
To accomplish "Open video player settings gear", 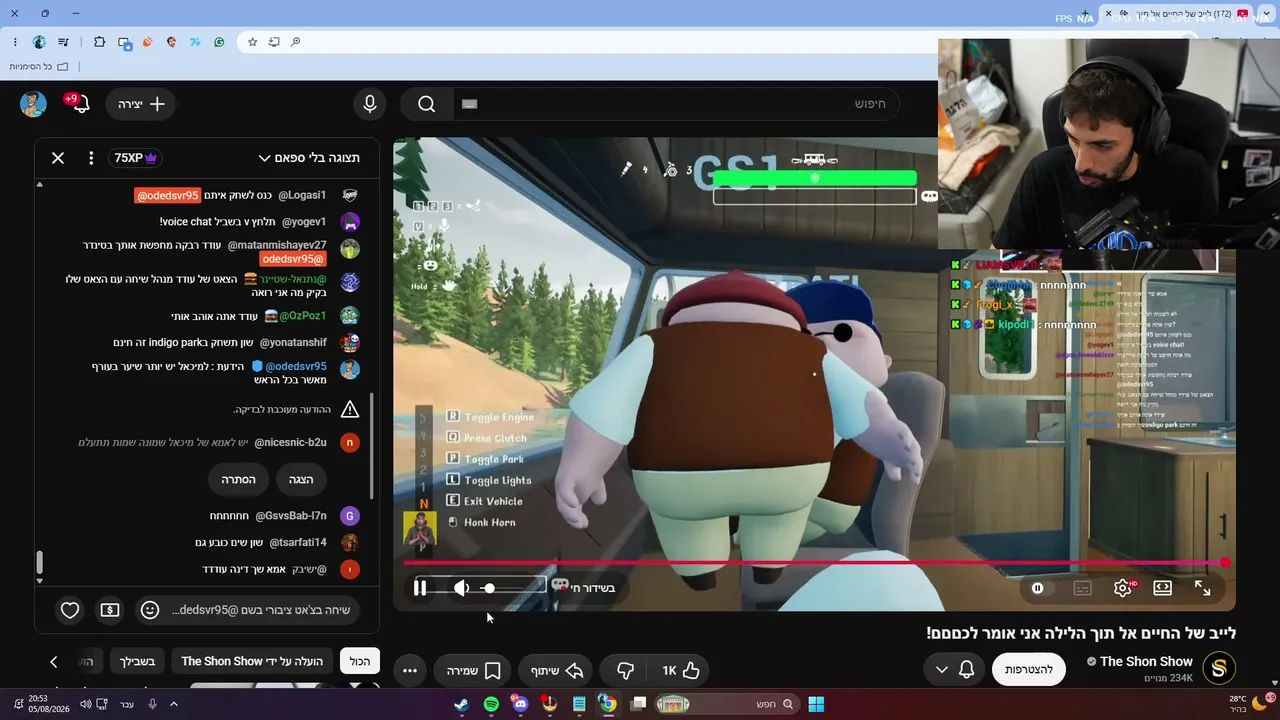I will pos(1122,588).
